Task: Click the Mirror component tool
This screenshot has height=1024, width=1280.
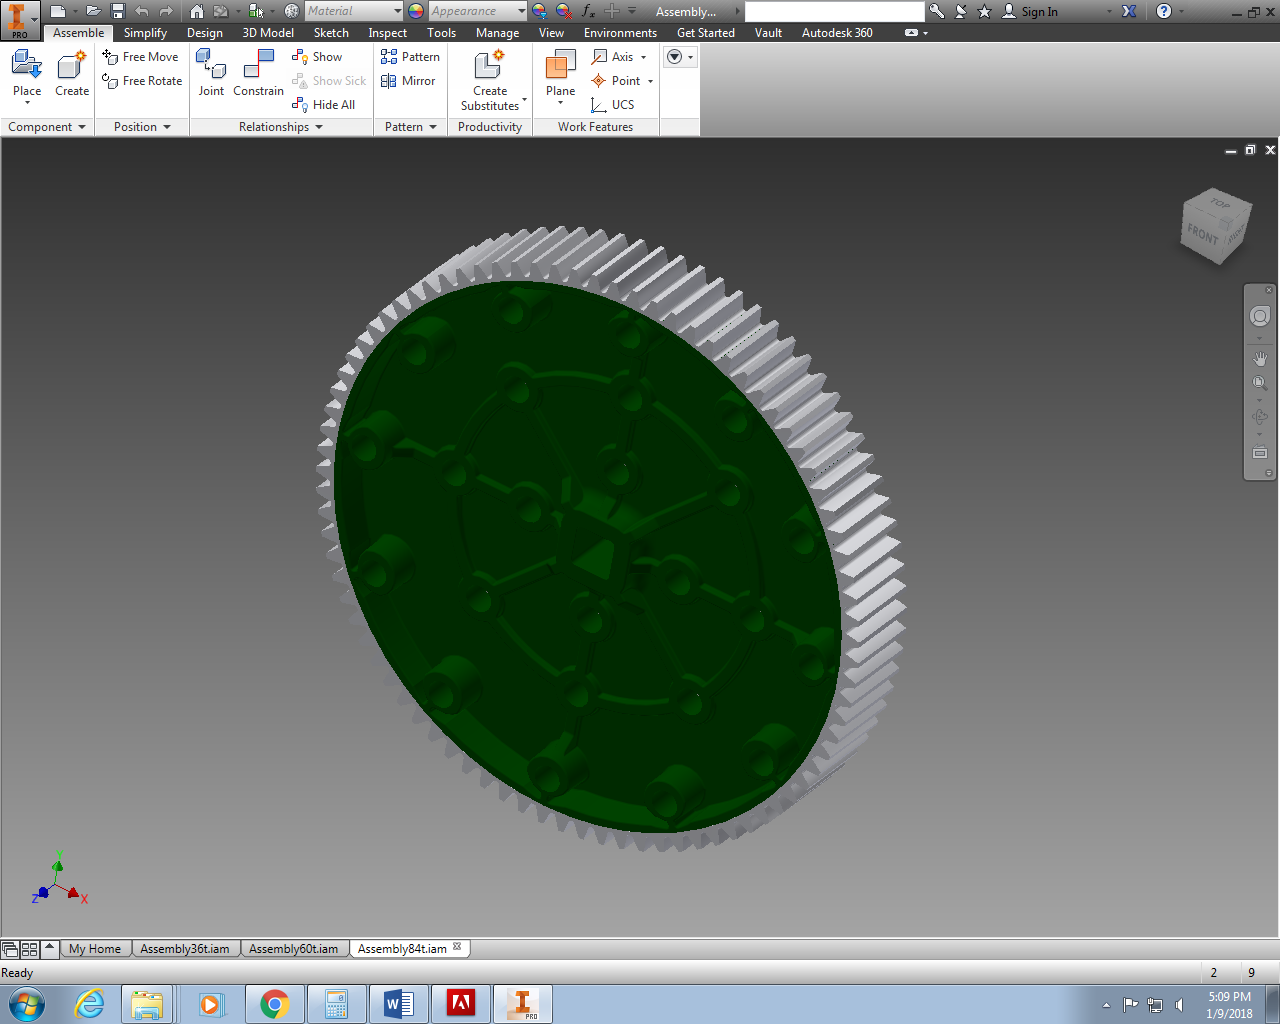Action: point(408,81)
